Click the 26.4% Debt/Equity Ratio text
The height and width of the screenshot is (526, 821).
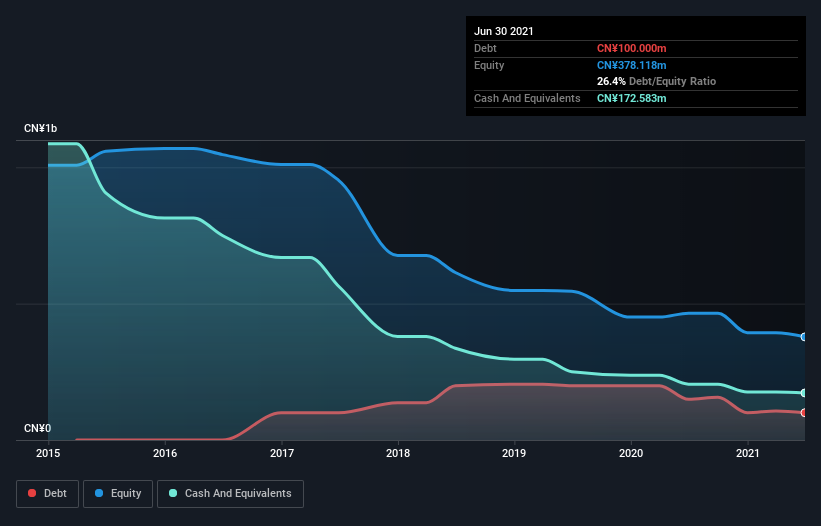point(657,82)
